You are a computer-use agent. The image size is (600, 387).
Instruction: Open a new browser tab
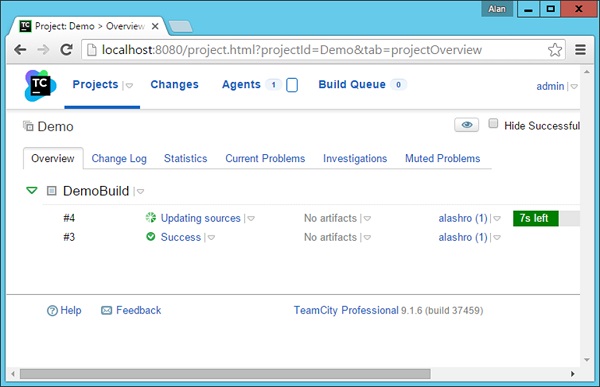tap(181, 27)
